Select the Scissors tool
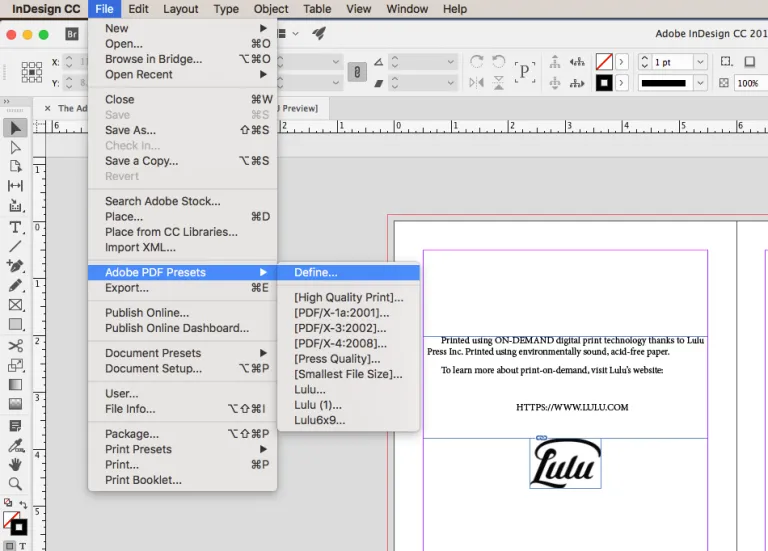Viewport: 768px width, 551px height. tap(15, 346)
